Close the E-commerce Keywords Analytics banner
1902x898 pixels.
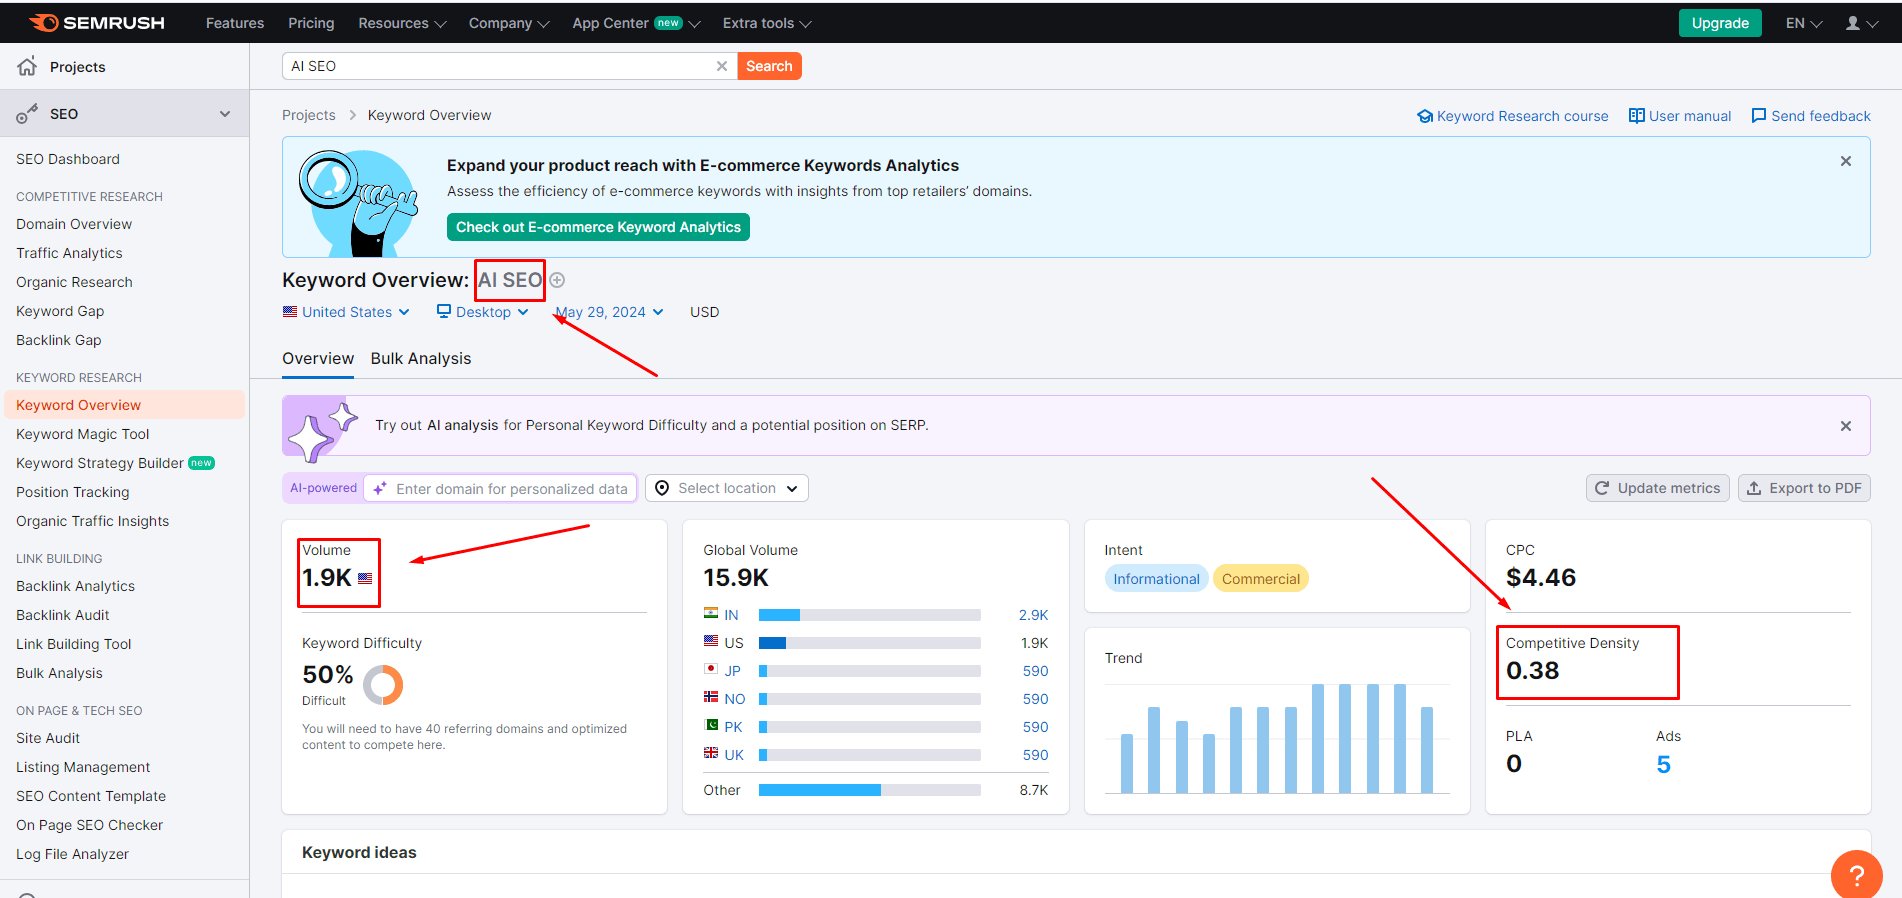tap(1846, 161)
